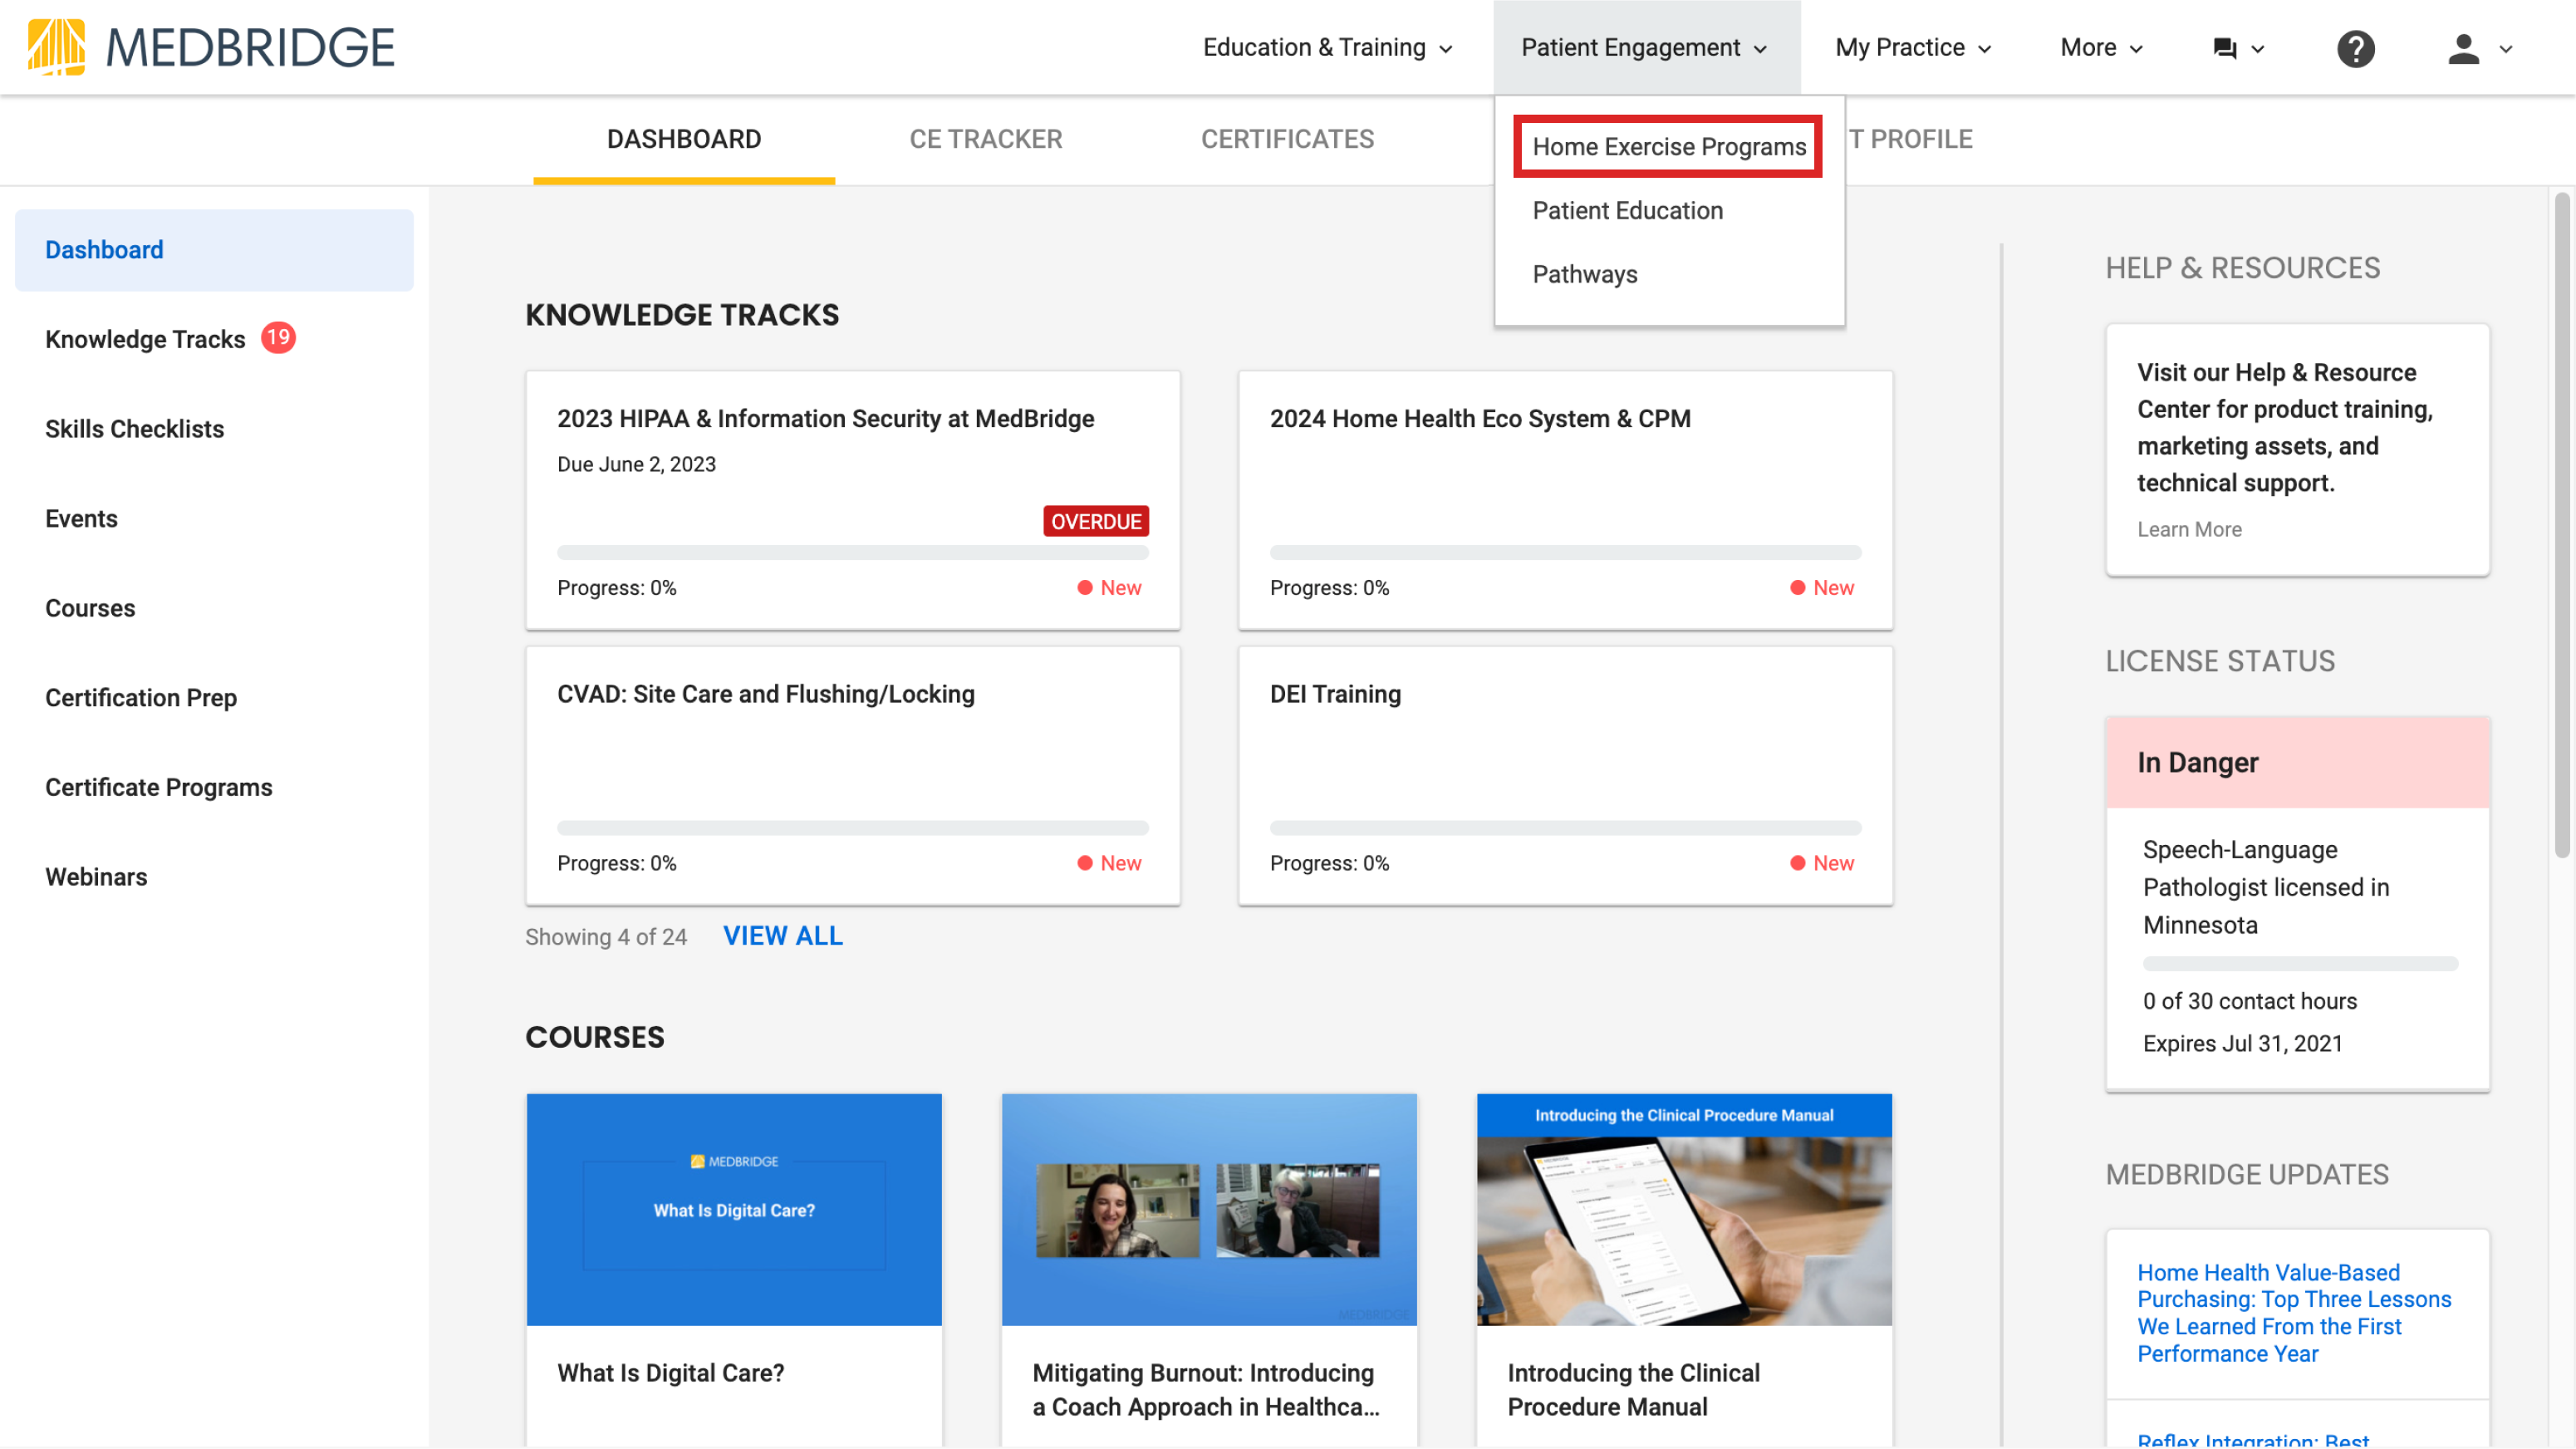
Task: Click the New status on CVAD track
Action: point(1109,863)
